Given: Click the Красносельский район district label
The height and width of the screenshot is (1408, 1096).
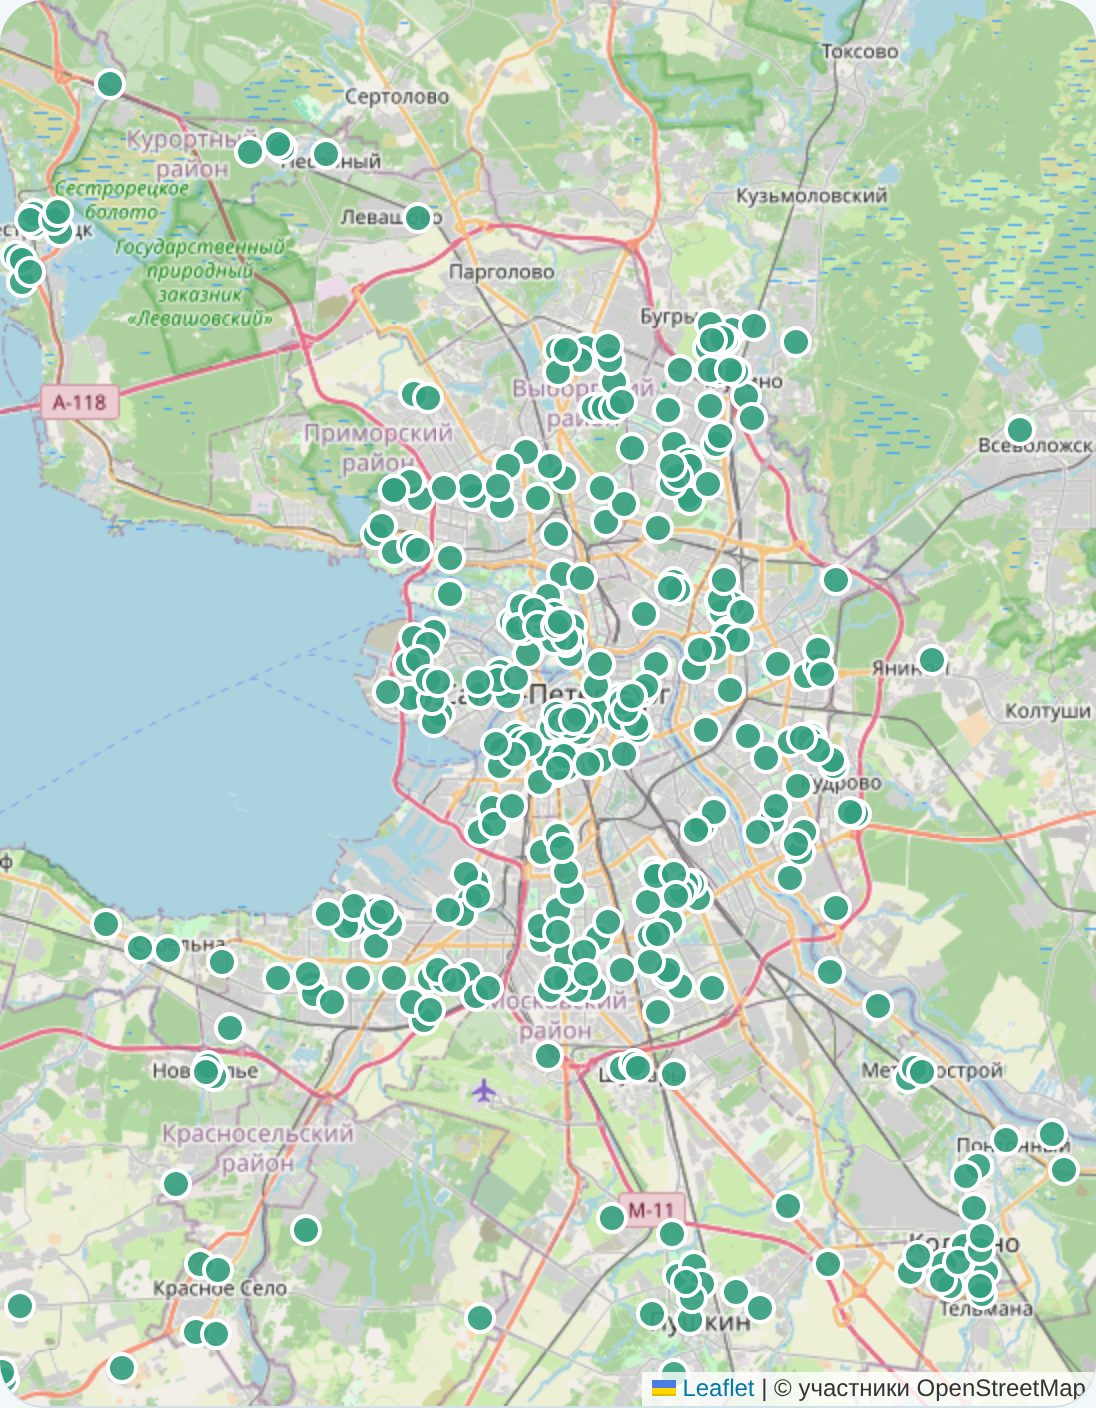Looking at the screenshot, I should point(258,1148).
